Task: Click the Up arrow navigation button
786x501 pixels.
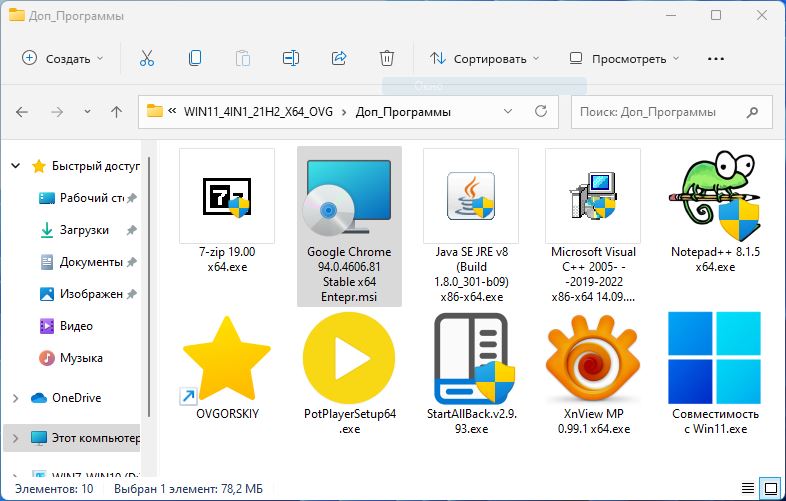Action: point(117,112)
